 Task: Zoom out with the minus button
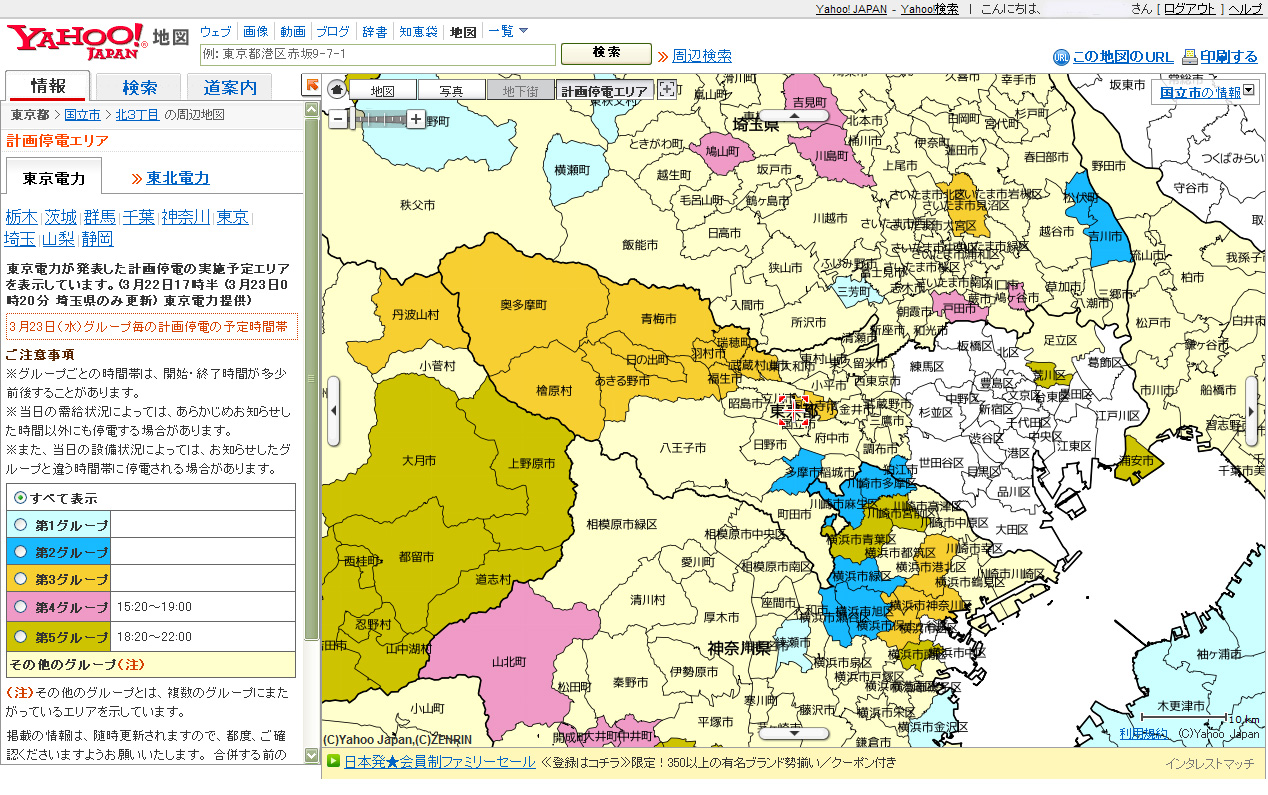point(338,119)
